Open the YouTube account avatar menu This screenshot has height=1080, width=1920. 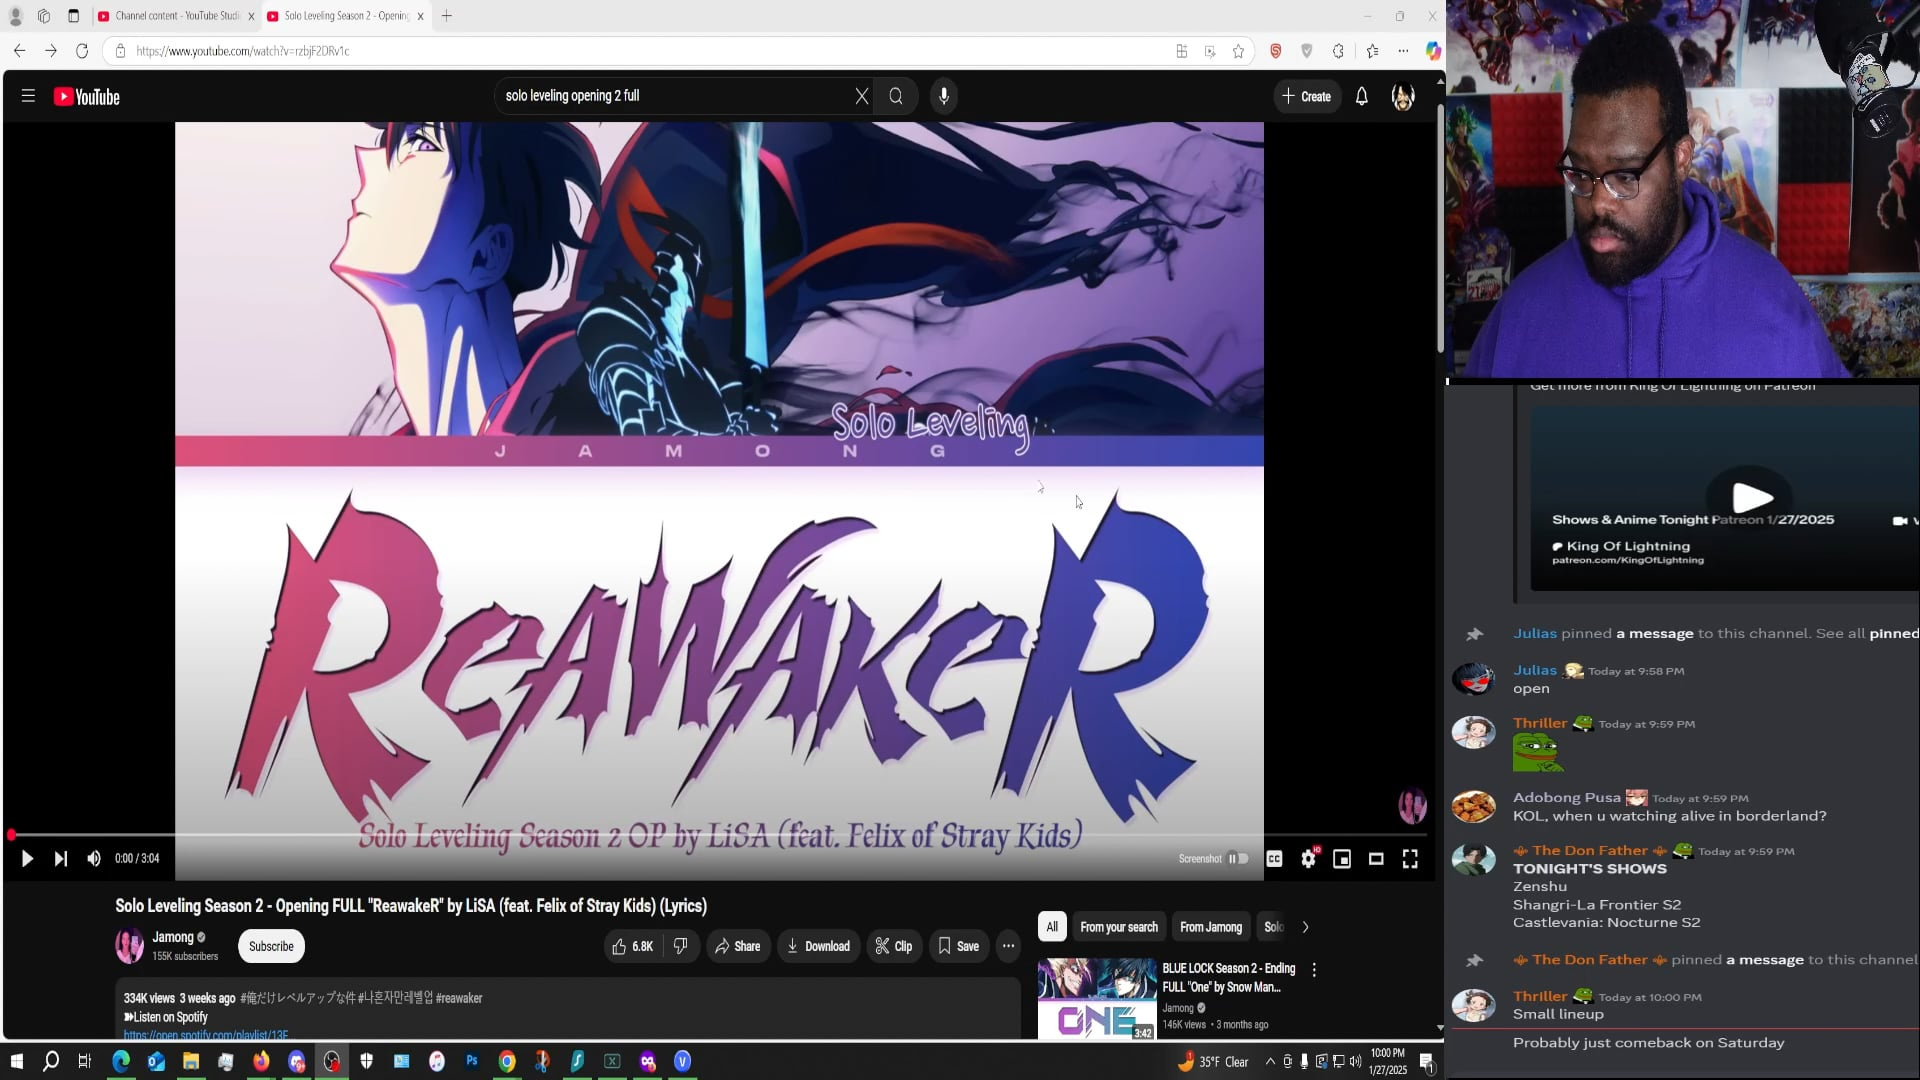coord(1403,96)
